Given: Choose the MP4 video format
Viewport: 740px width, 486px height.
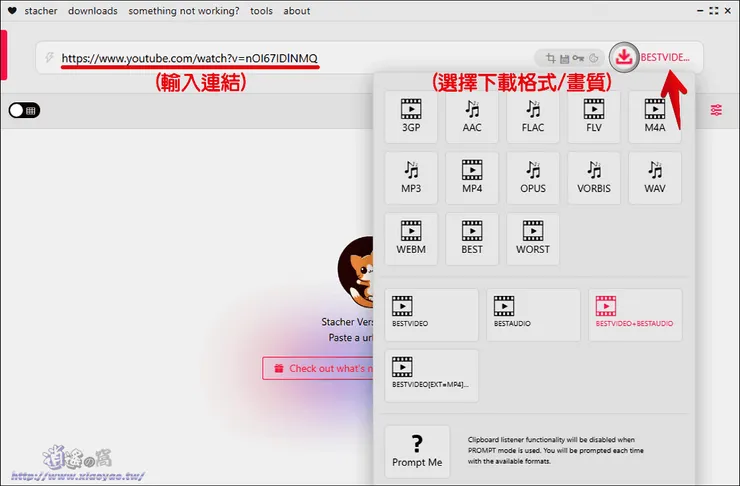Looking at the screenshot, I should (x=472, y=178).
